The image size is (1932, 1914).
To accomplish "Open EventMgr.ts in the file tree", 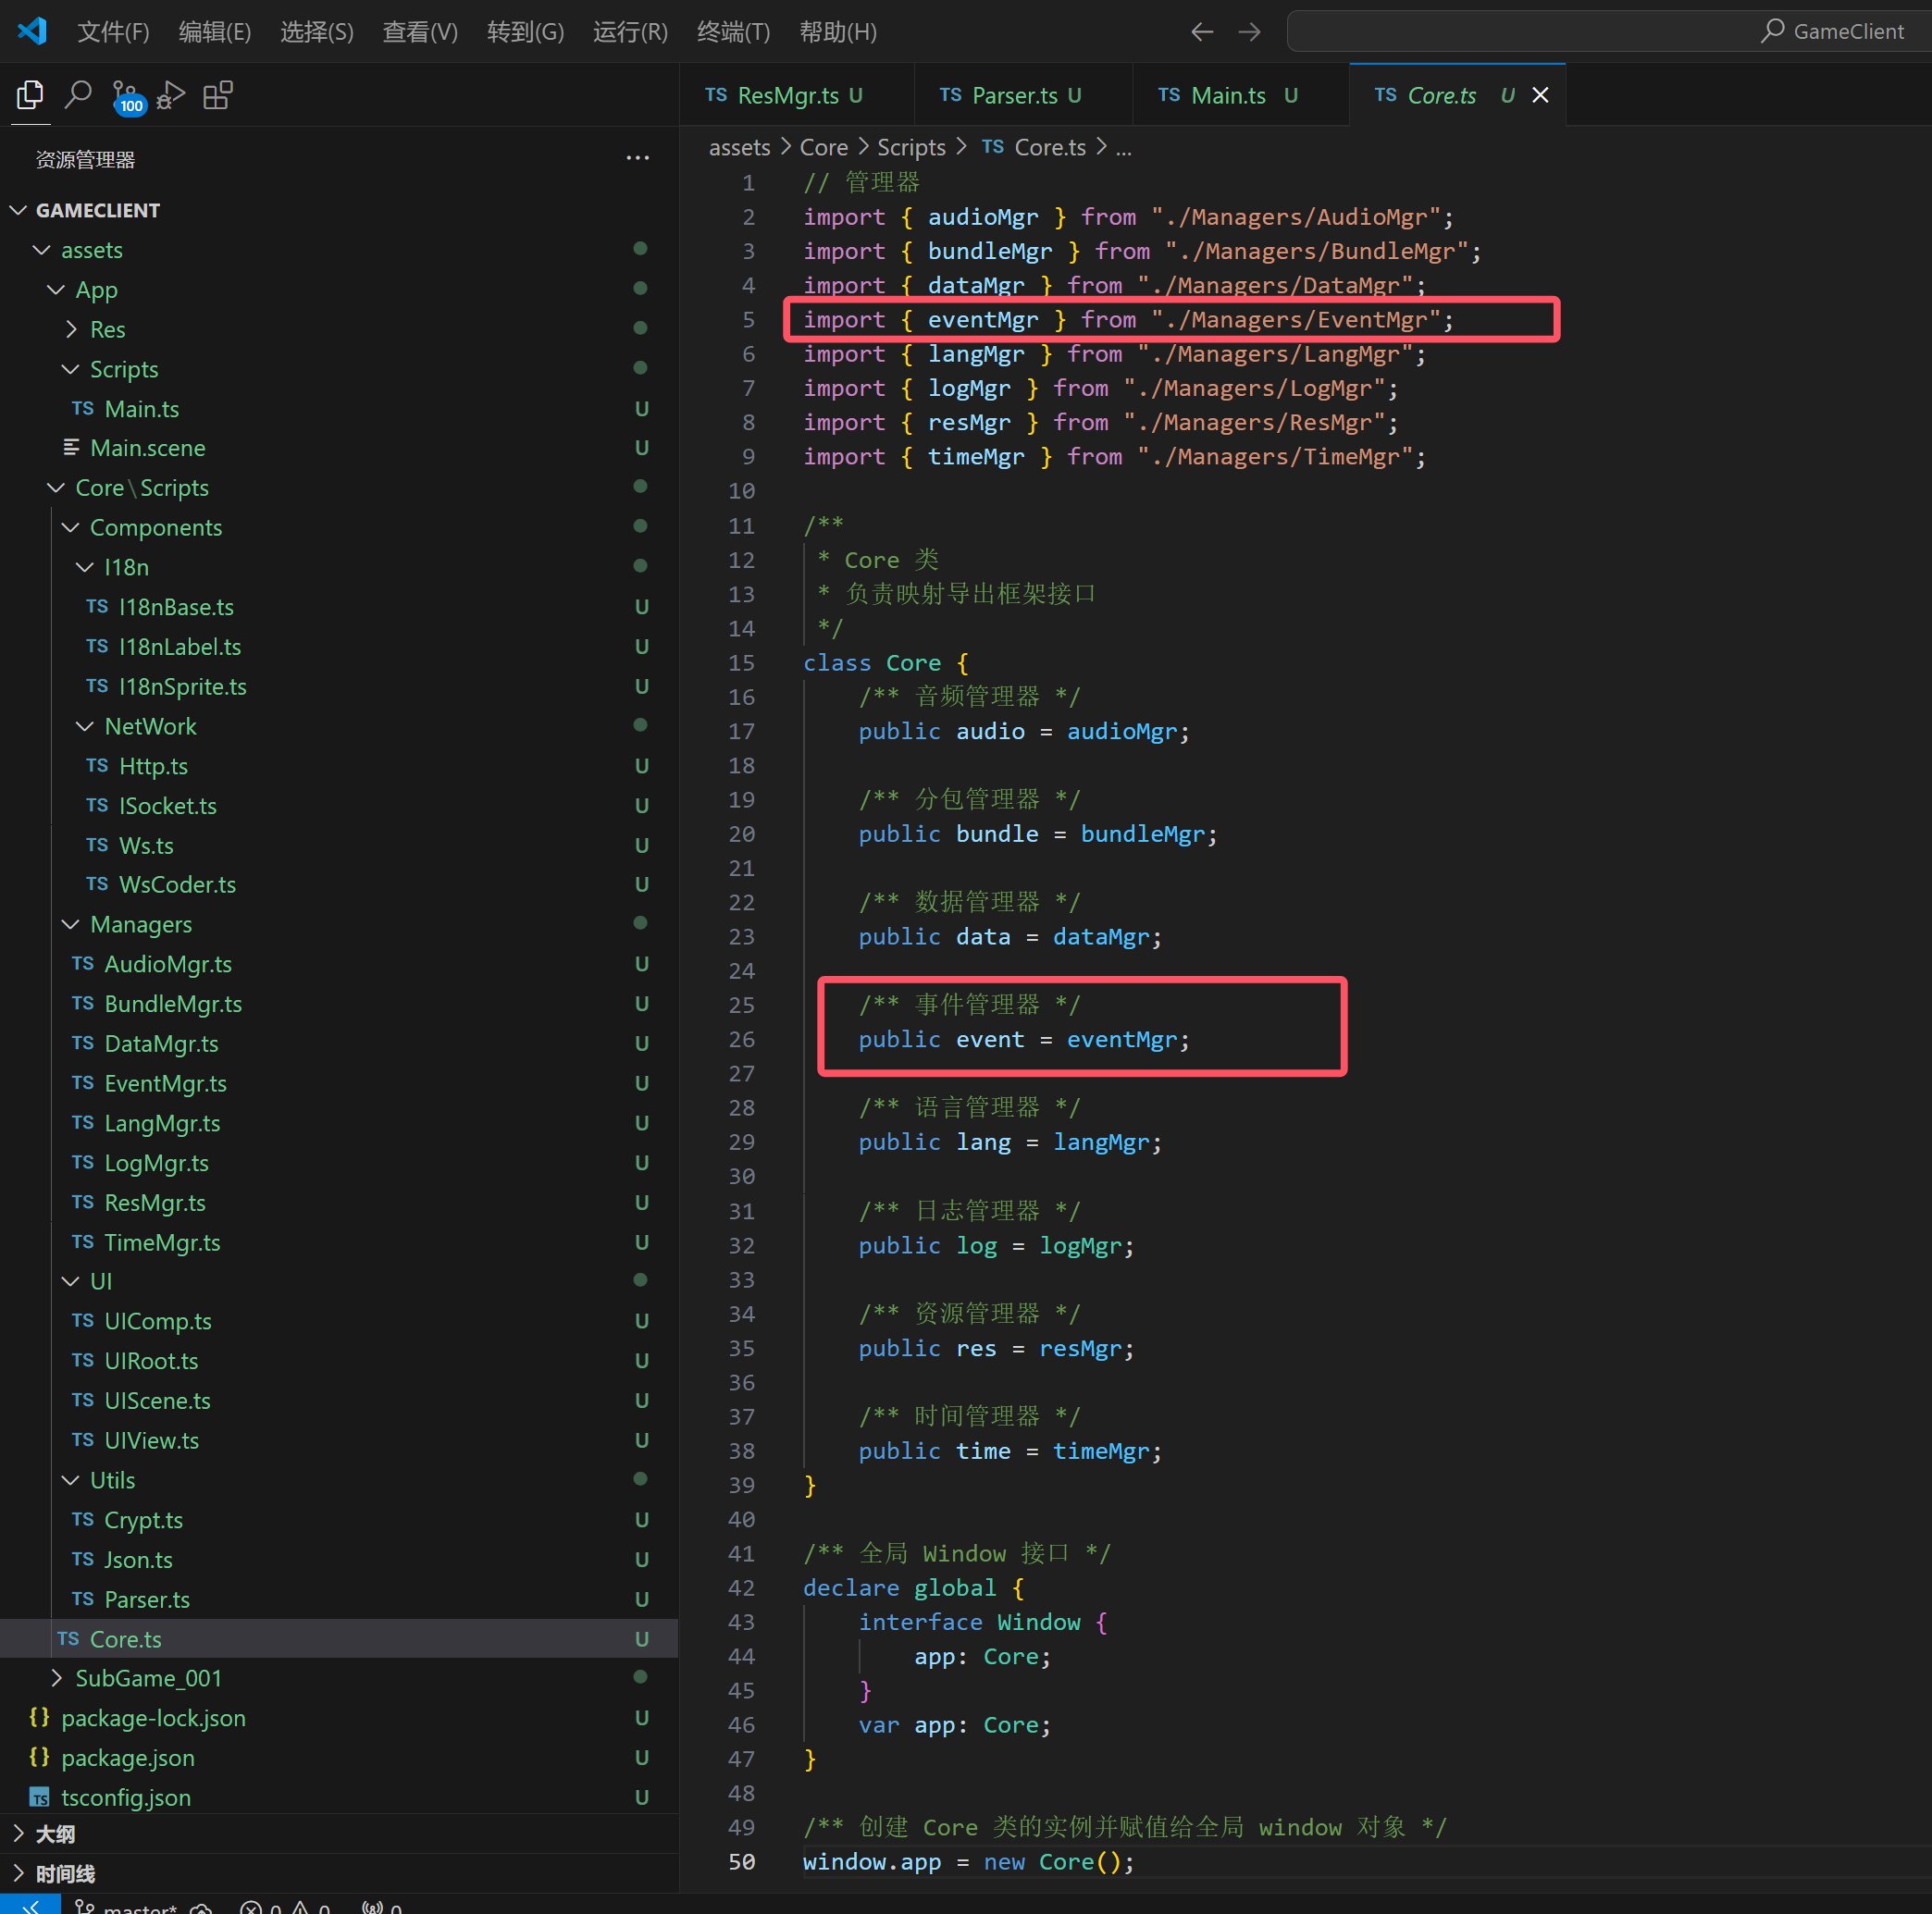I will [x=165, y=1083].
